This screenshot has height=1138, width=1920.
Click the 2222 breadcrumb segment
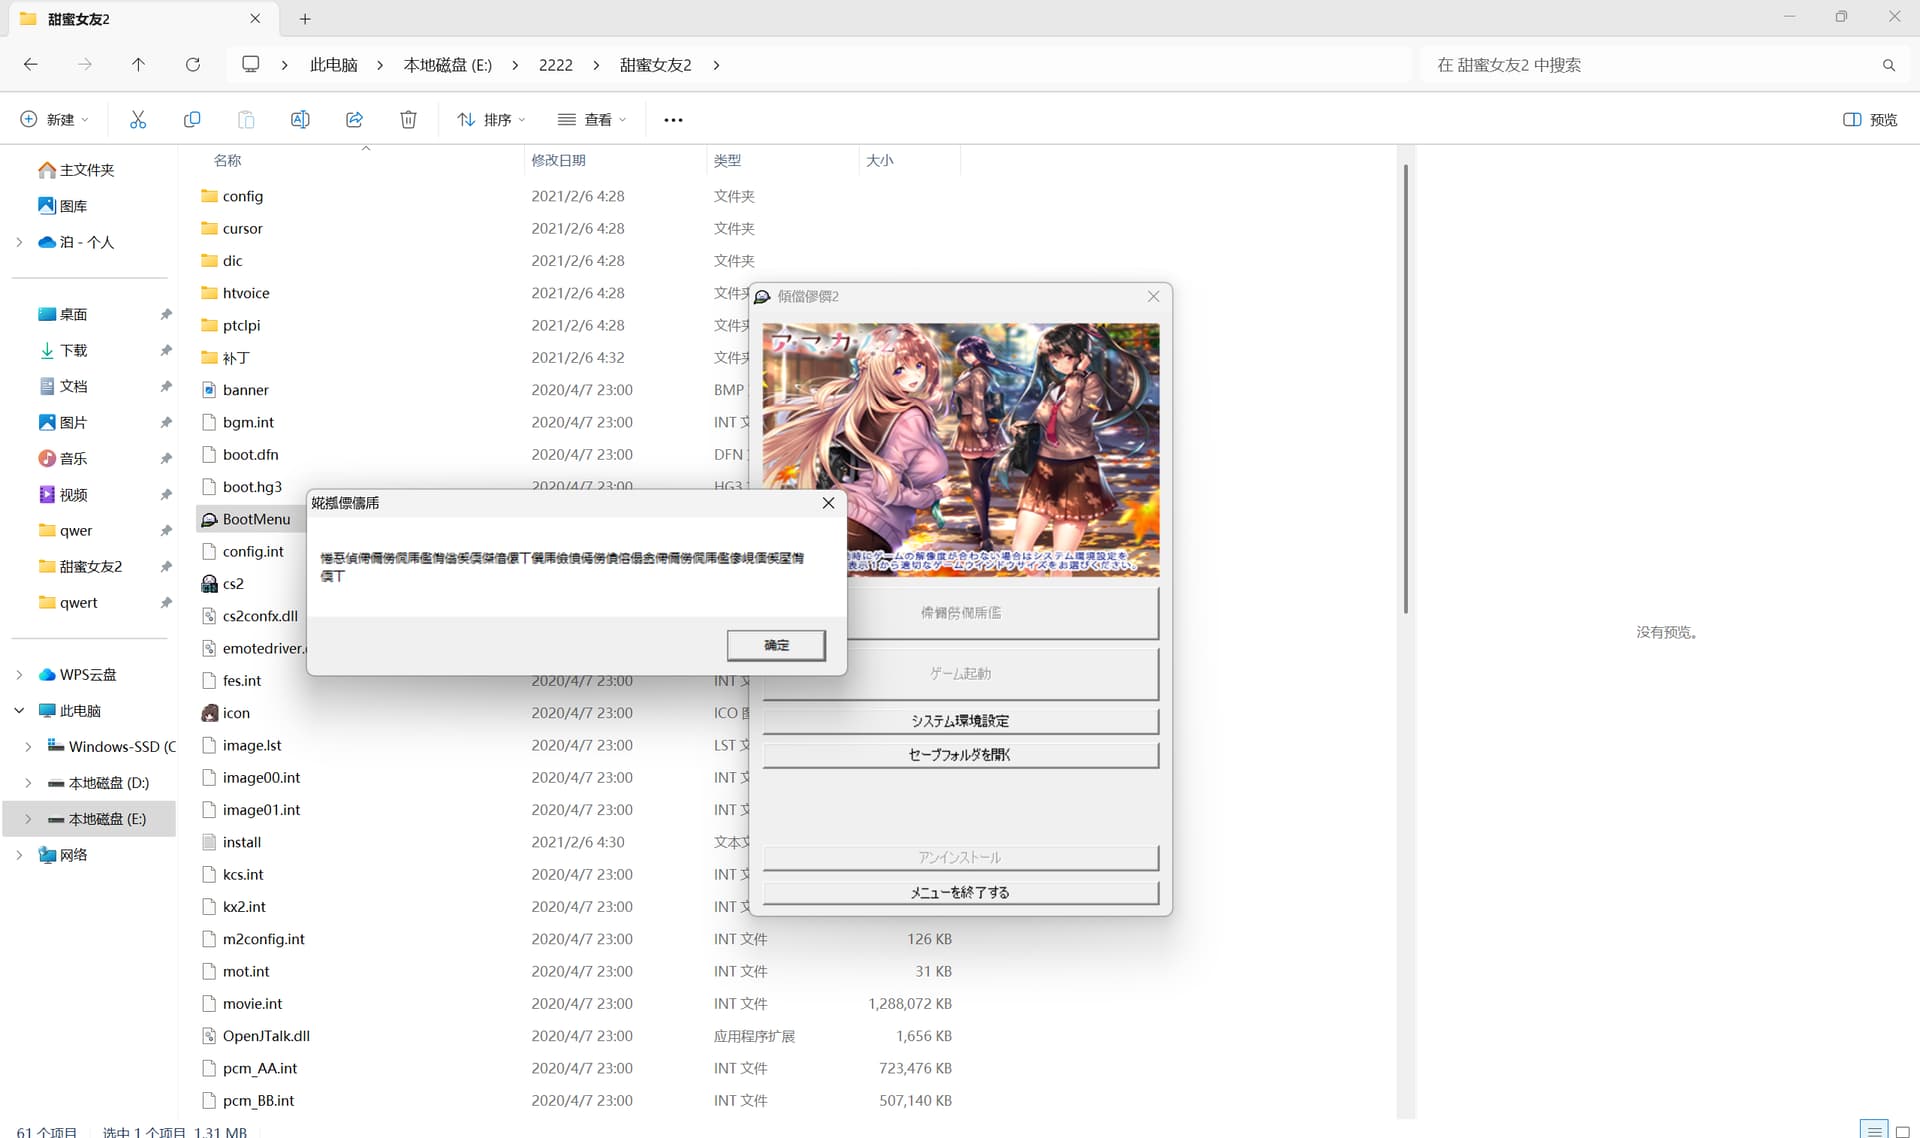(x=555, y=65)
